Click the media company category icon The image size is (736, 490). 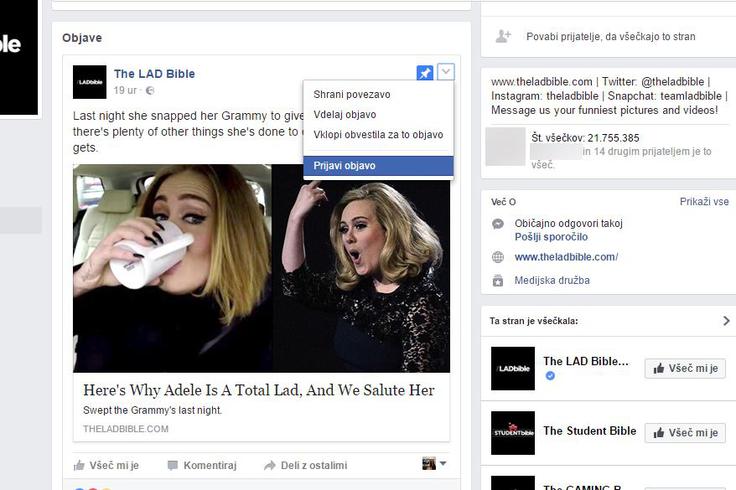[x=498, y=281]
